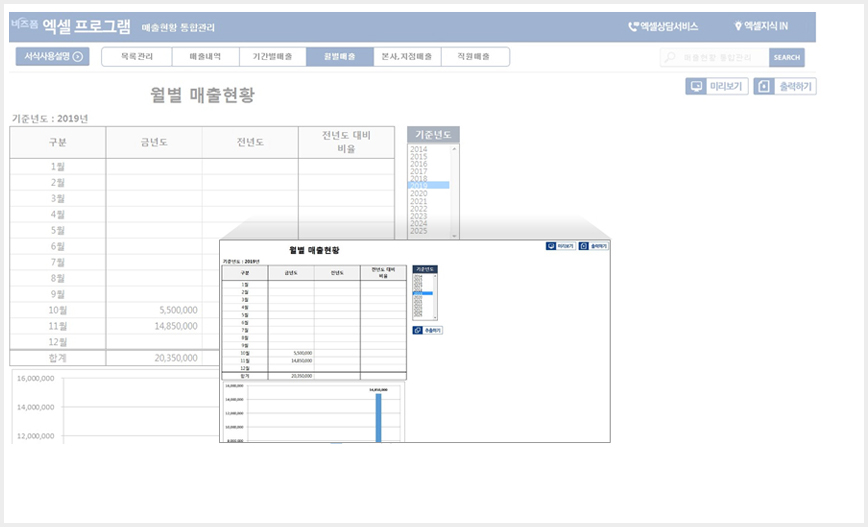Select the 2월 row label

point(58,183)
